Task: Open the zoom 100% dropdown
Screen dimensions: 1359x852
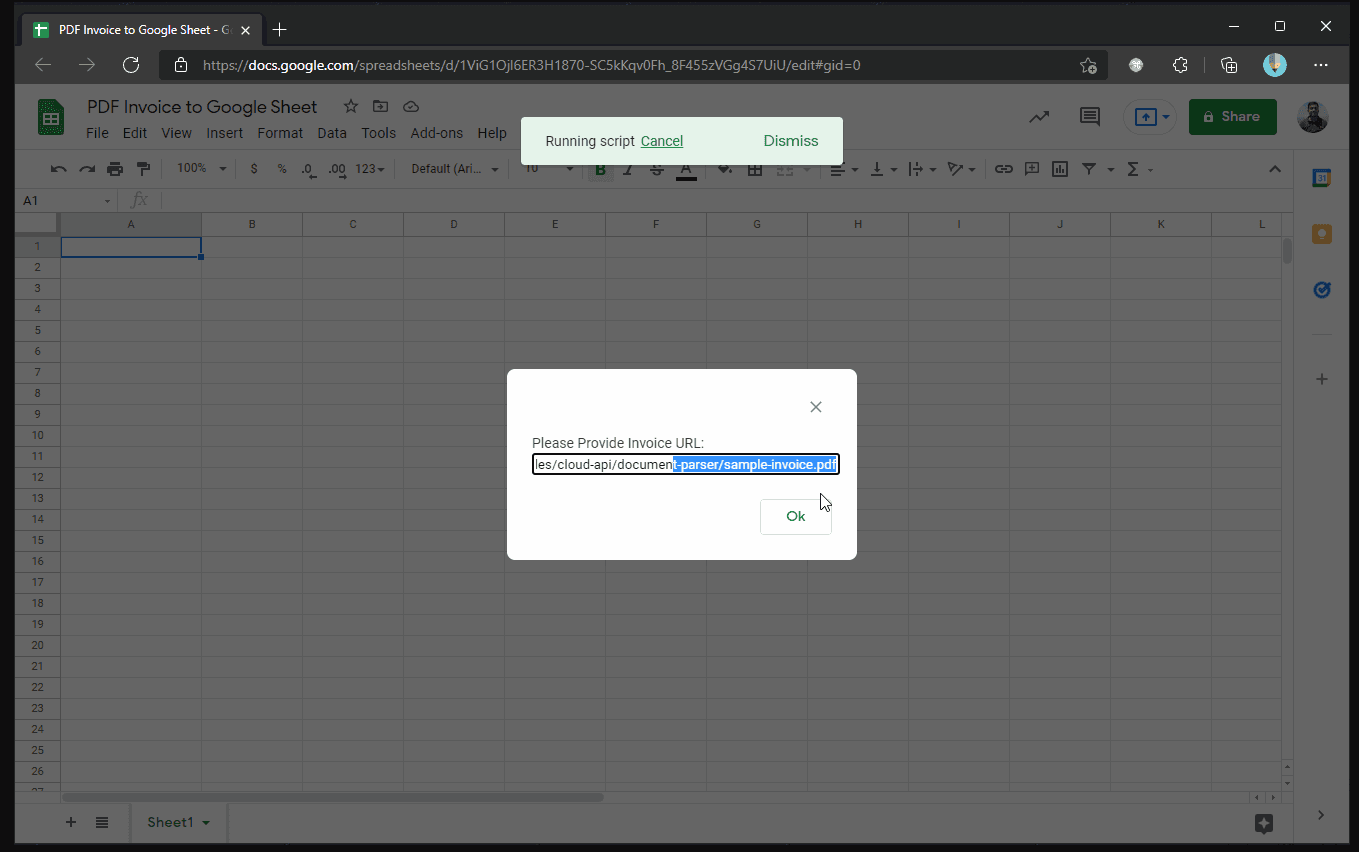Action: click(201, 169)
